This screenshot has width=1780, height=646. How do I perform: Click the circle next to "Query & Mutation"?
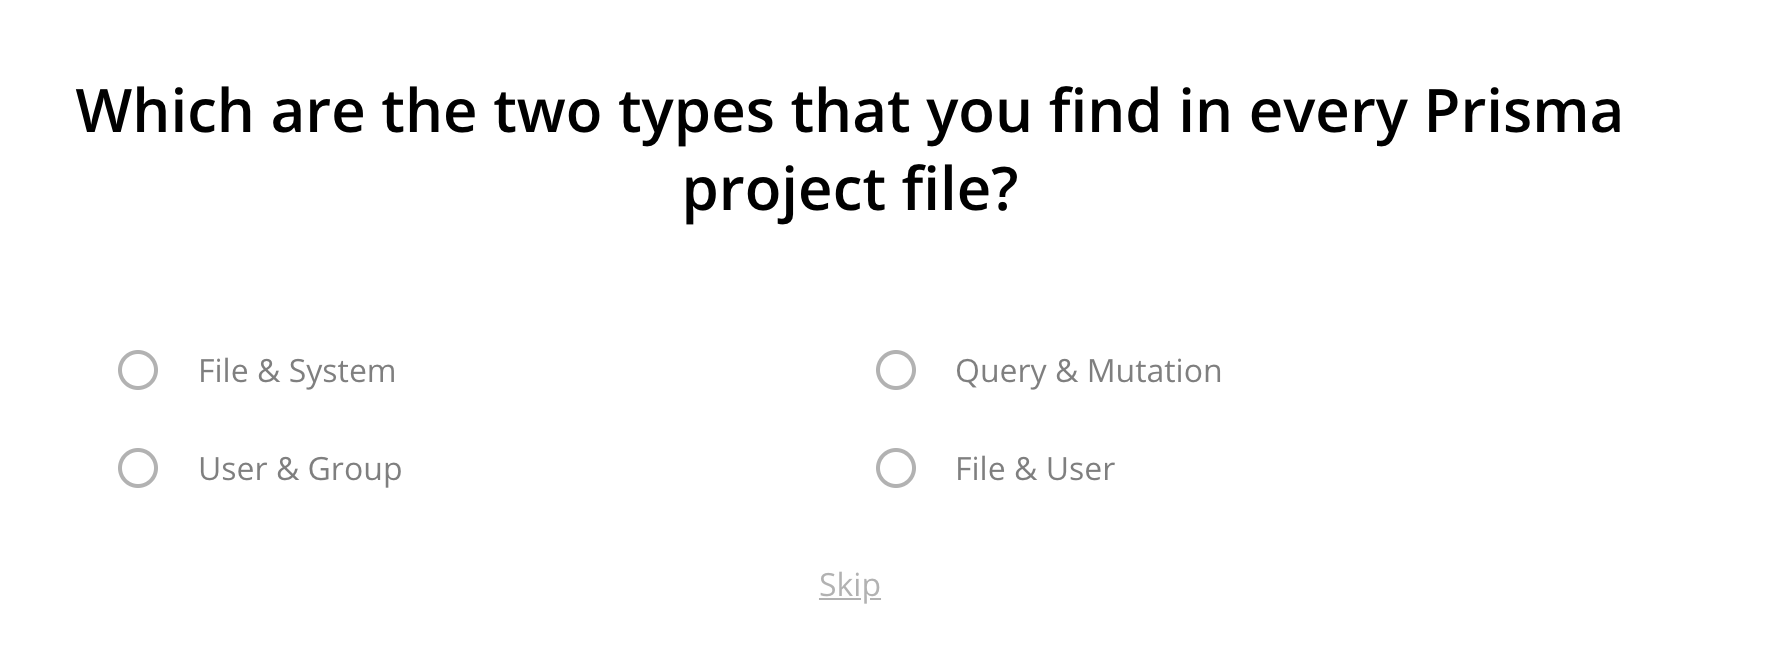point(895,371)
